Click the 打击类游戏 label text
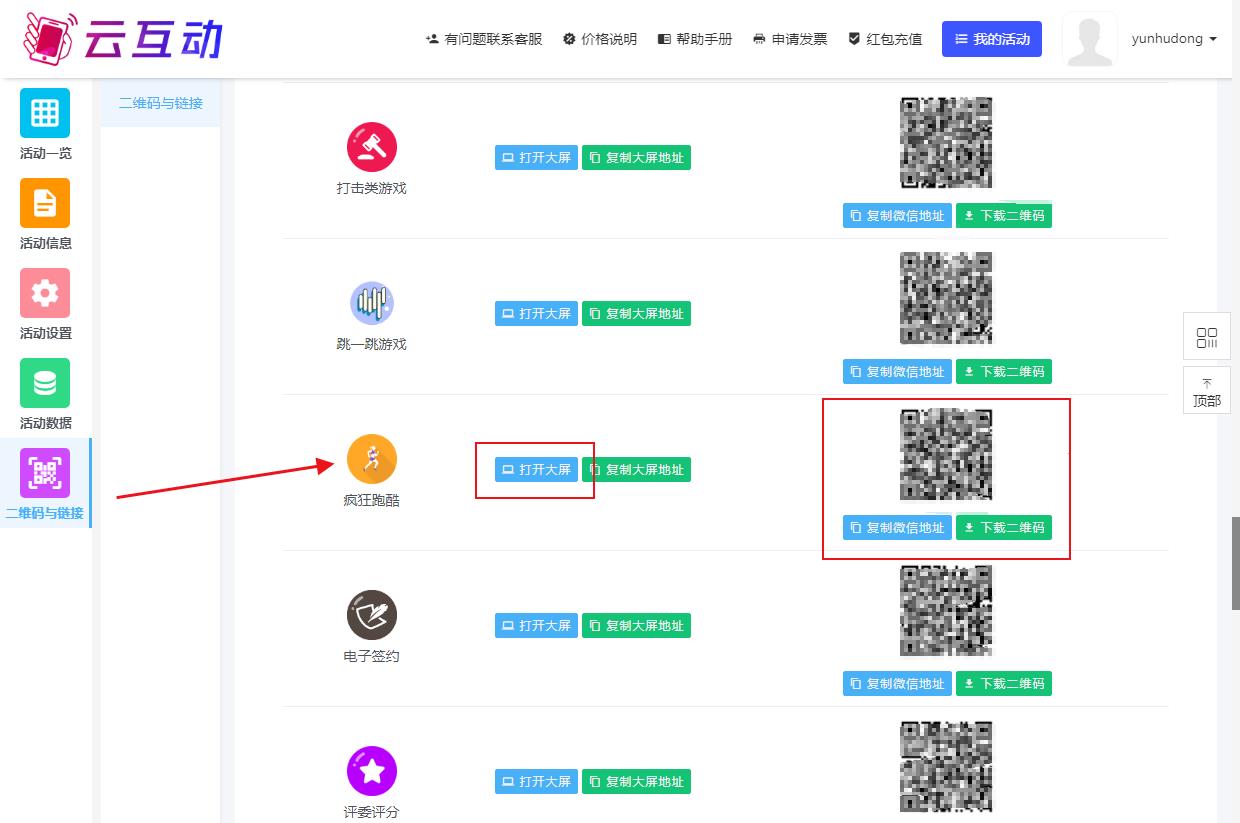The height and width of the screenshot is (823, 1240). (x=372, y=188)
